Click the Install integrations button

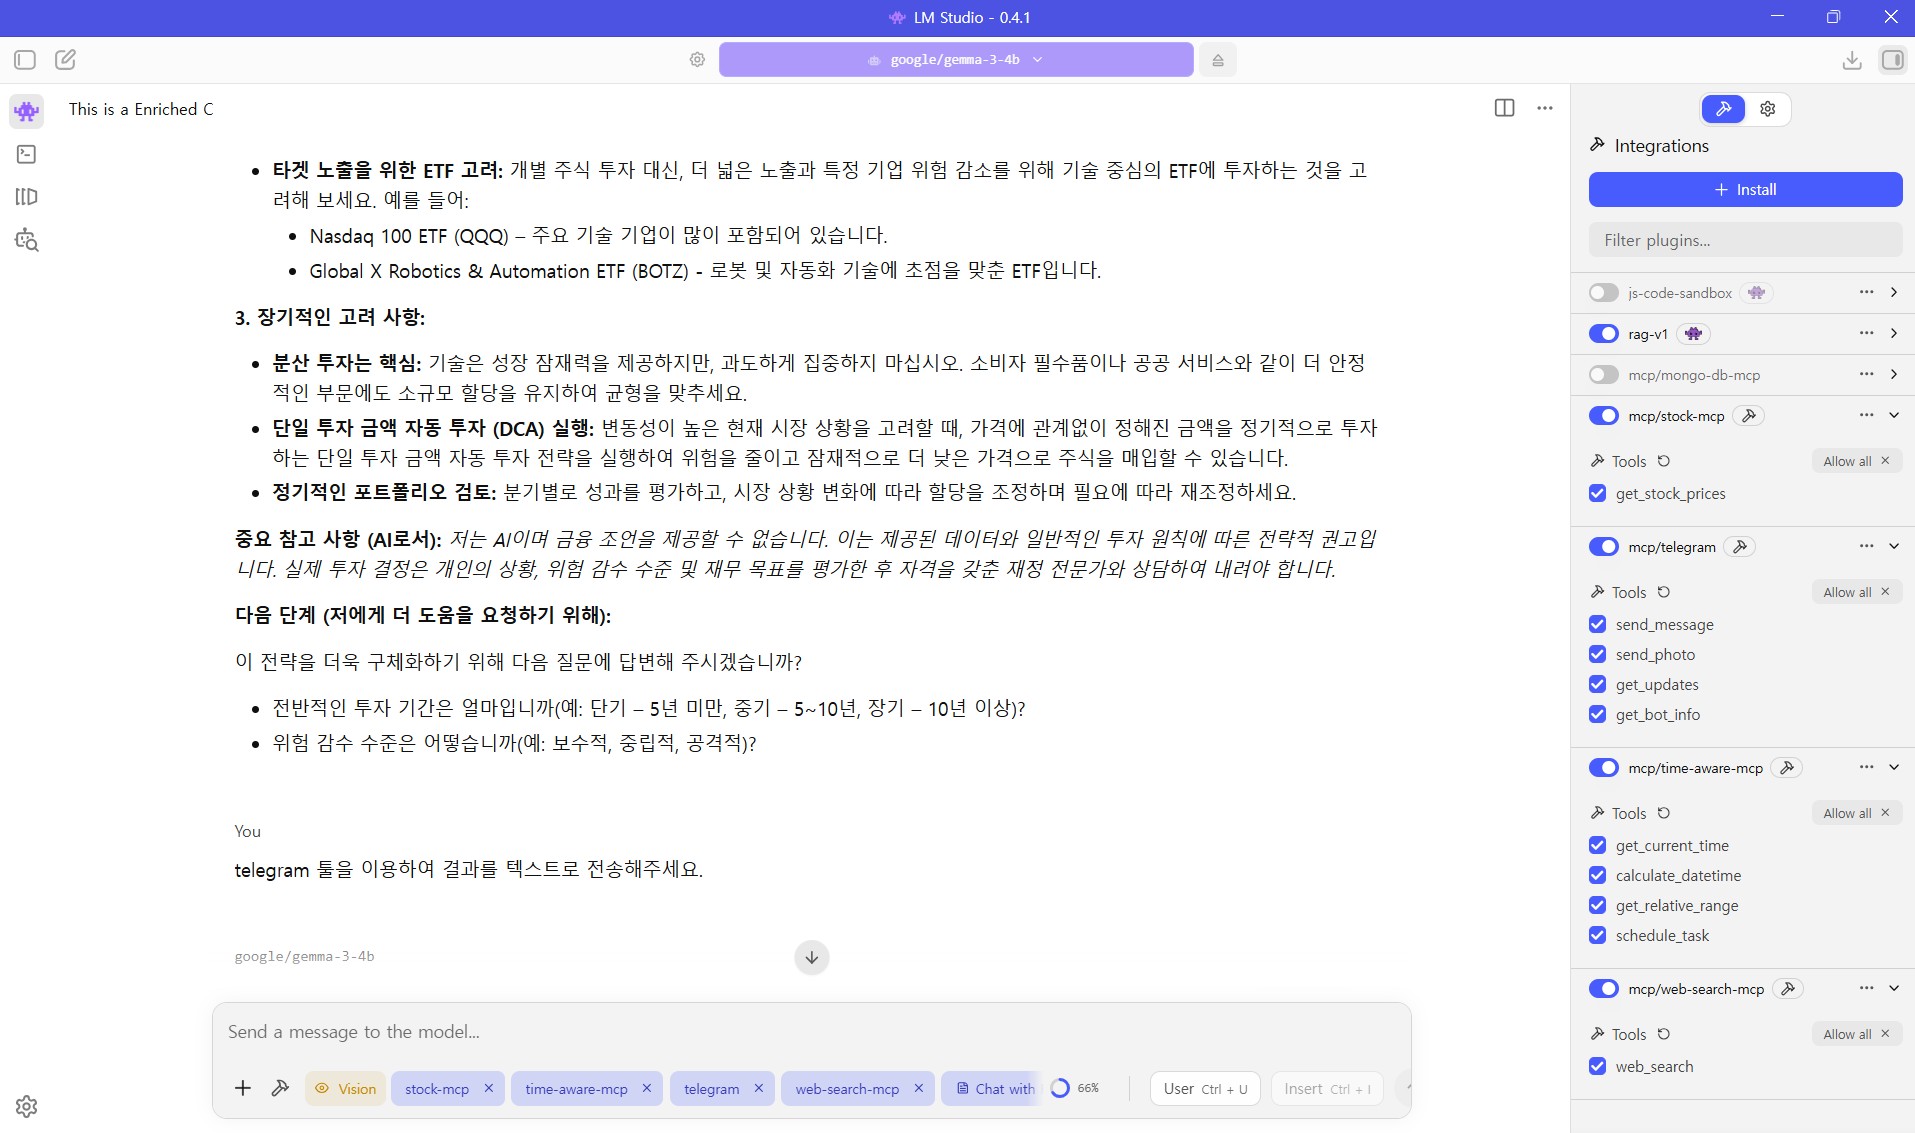click(1745, 190)
